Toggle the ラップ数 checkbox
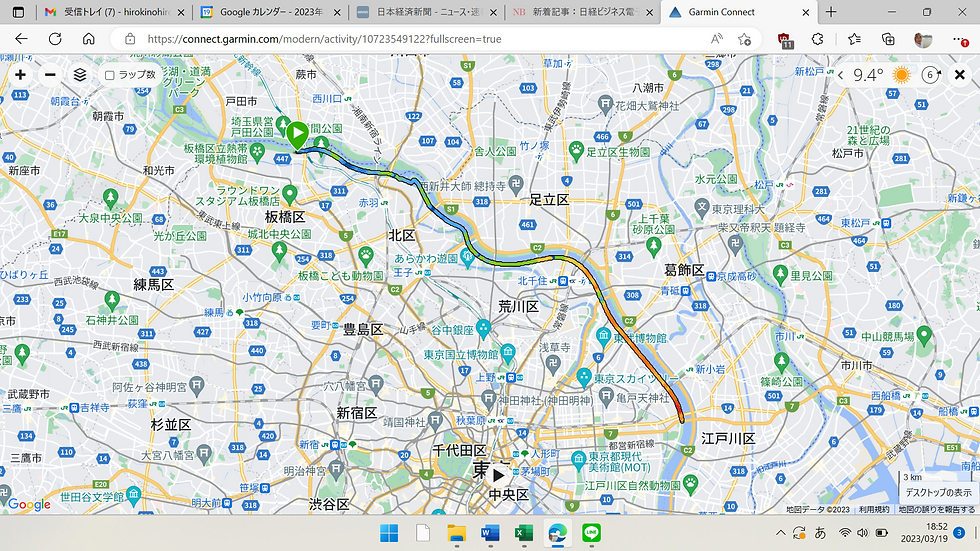The image size is (980, 551). click(x=109, y=75)
